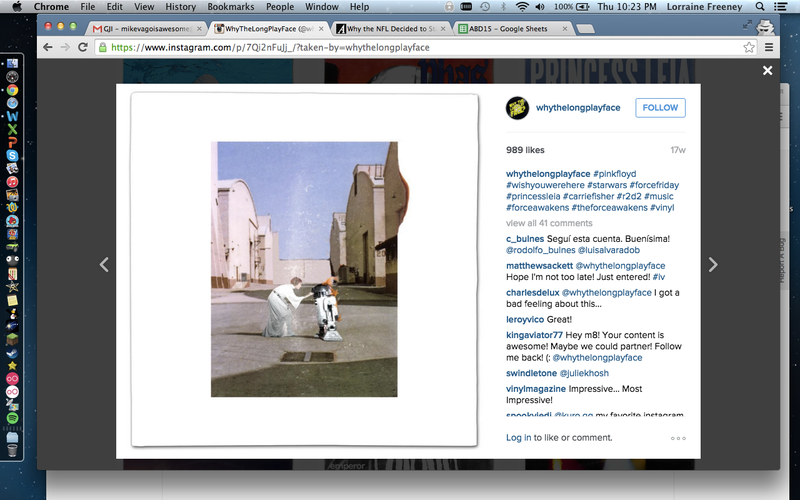Open the Help menu
This screenshot has height=500, width=800.
click(359, 7)
